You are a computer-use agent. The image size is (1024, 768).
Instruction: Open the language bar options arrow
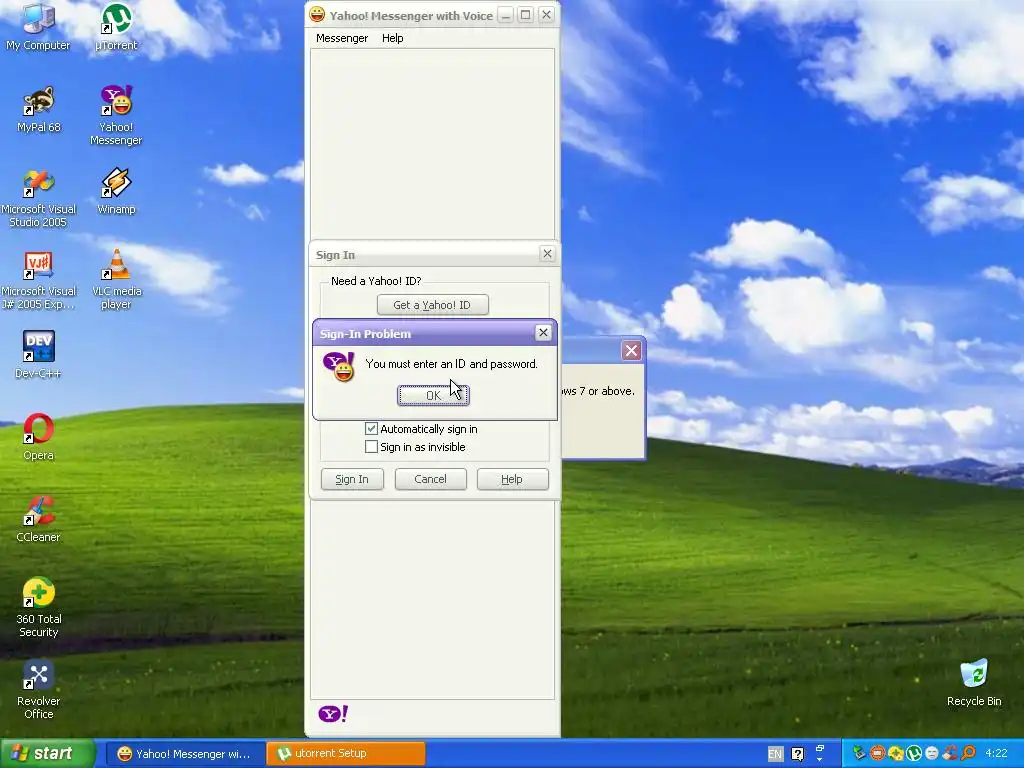click(x=820, y=760)
